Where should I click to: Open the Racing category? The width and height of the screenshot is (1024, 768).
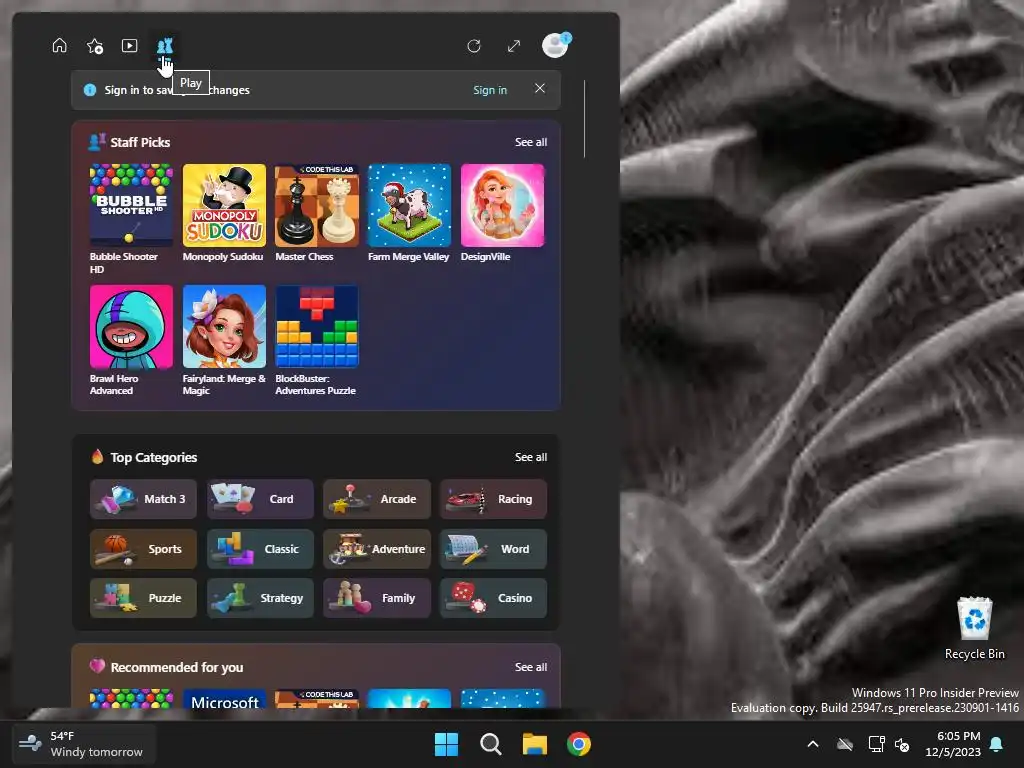(x=493, y=499)
